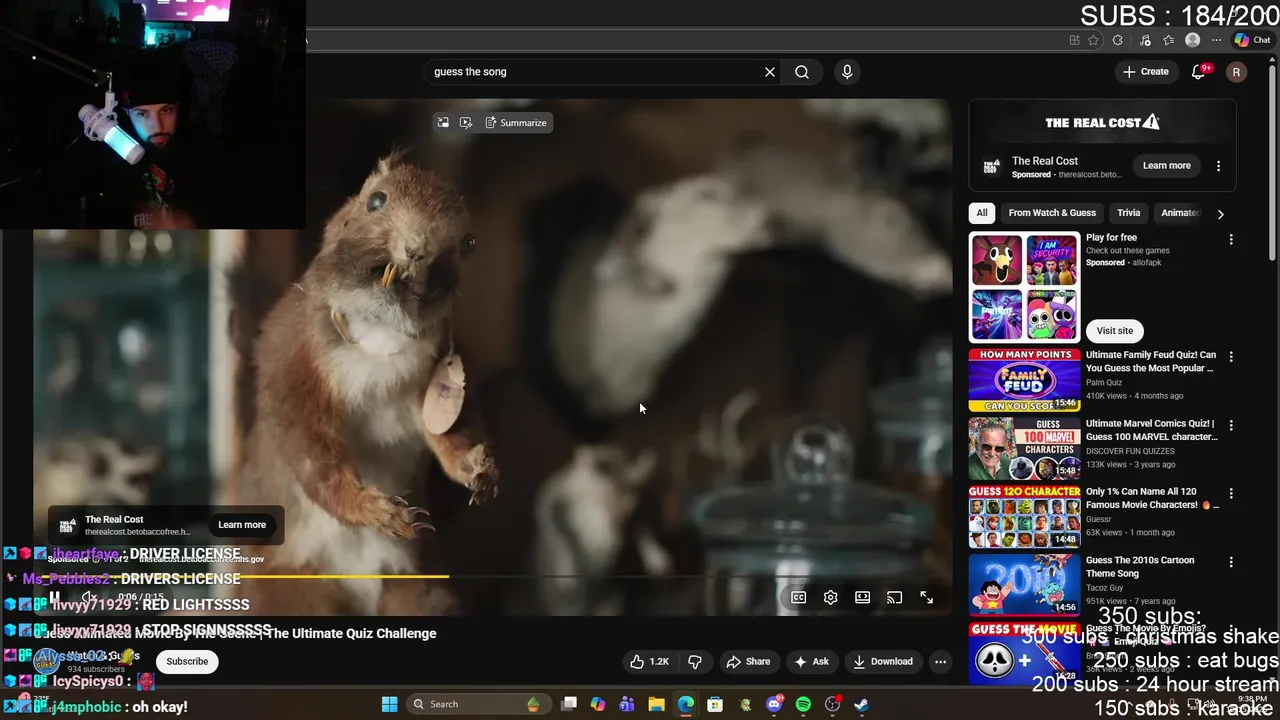Click the Edge install app icon in the address bar
Screen dimensions: 1280x720
tap(1074, 40)
